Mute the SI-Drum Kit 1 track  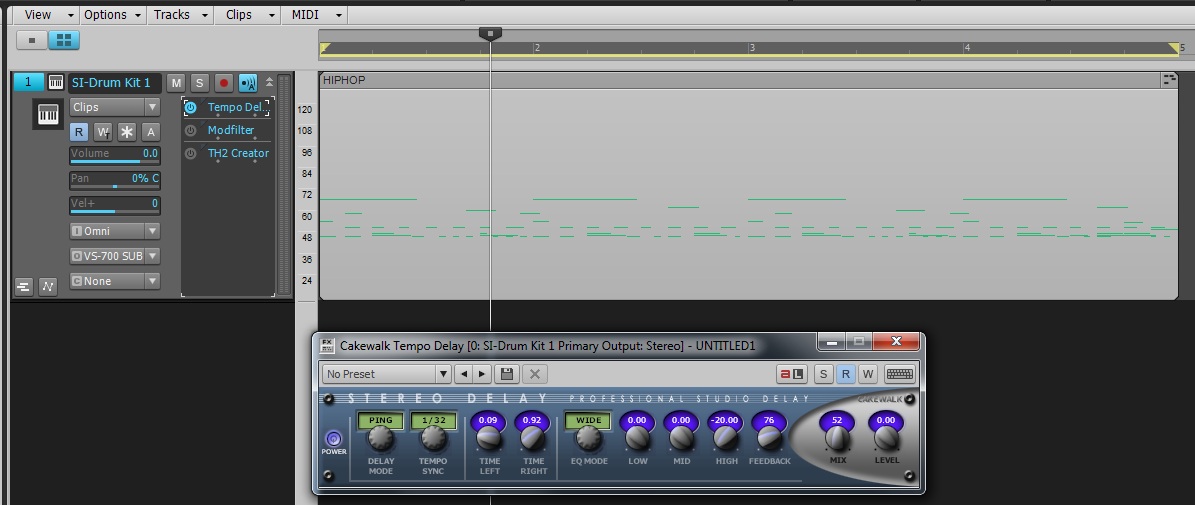(175, 83)
